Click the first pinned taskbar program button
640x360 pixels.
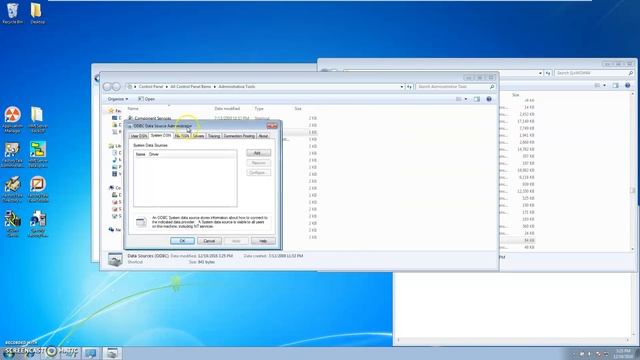pyautogui.click(x=90, y=353)
